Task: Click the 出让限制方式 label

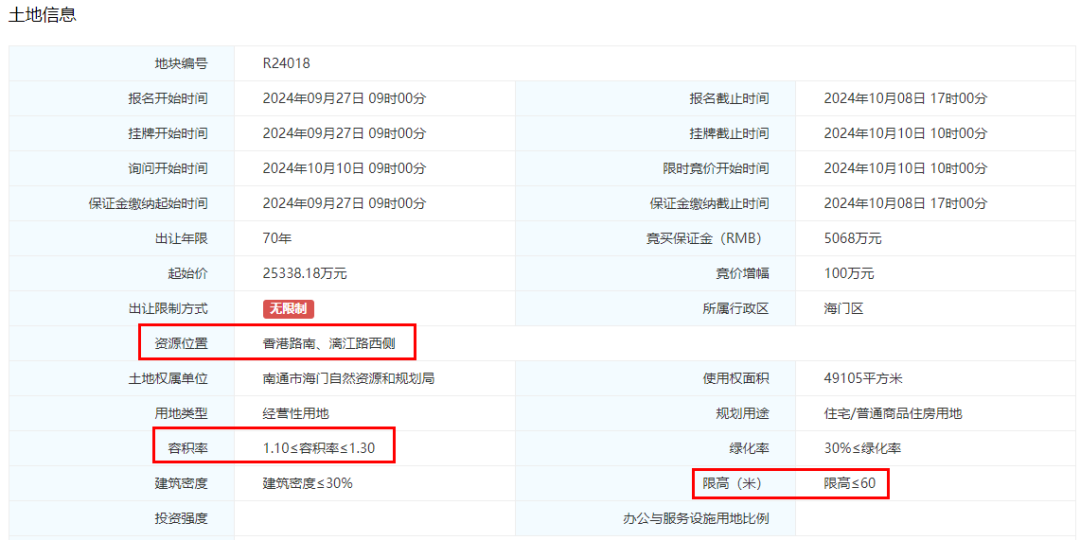Action: [x=167, y=309]
